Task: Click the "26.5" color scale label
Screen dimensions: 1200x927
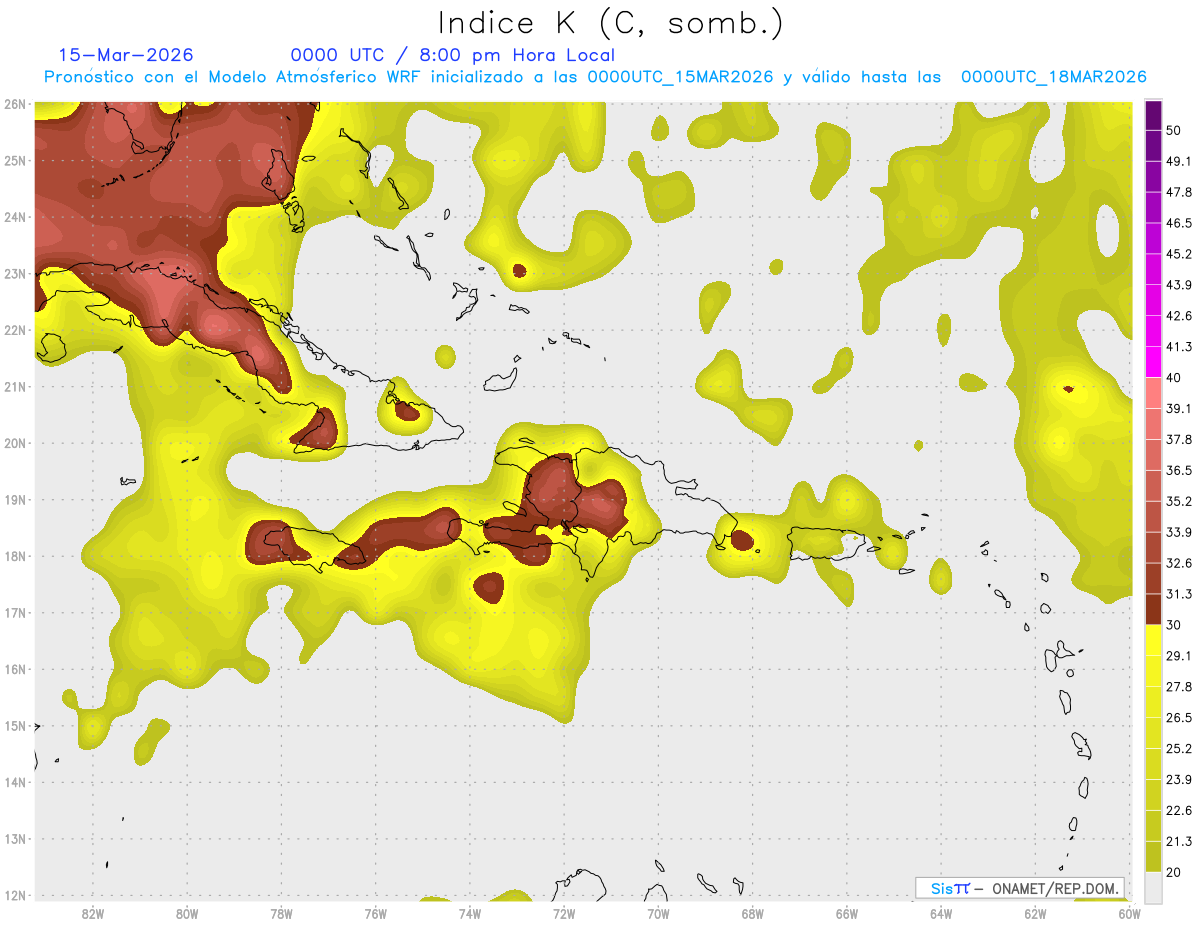Action: coord(1179,717)
